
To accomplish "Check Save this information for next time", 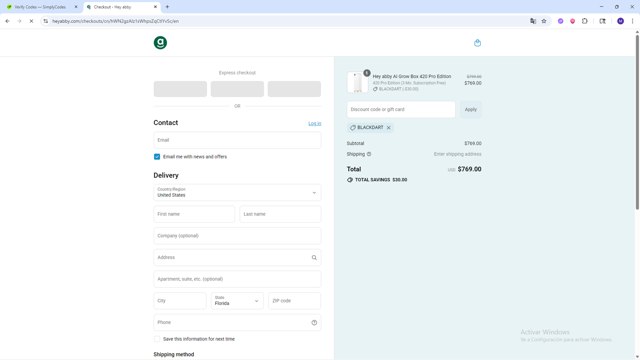I will tap(157, 339).
